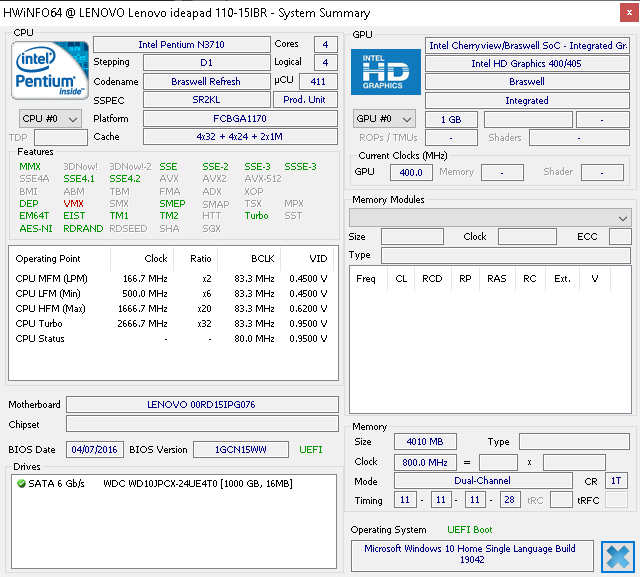
Task: Click the SR2KL SSPEC value
Action: [x=207, y=100]
